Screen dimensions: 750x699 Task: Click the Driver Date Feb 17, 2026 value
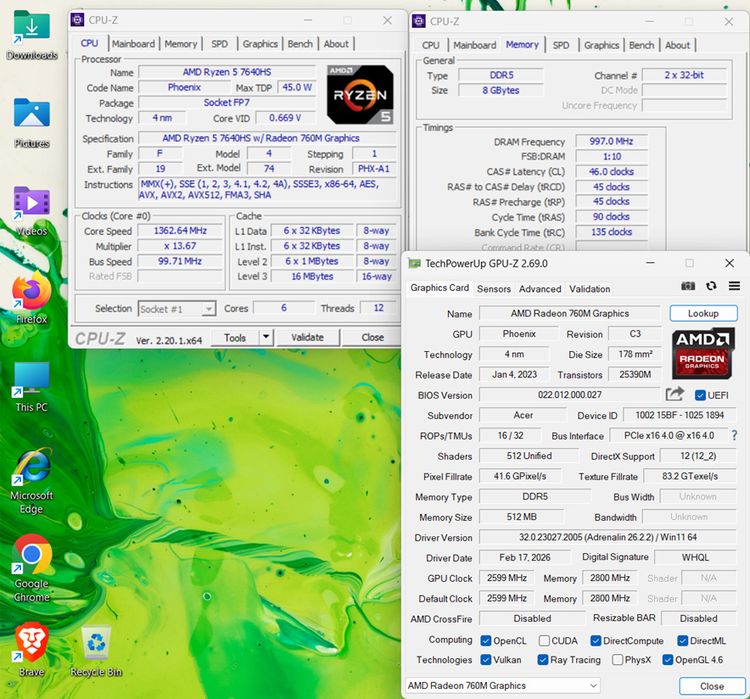point(525,557)
